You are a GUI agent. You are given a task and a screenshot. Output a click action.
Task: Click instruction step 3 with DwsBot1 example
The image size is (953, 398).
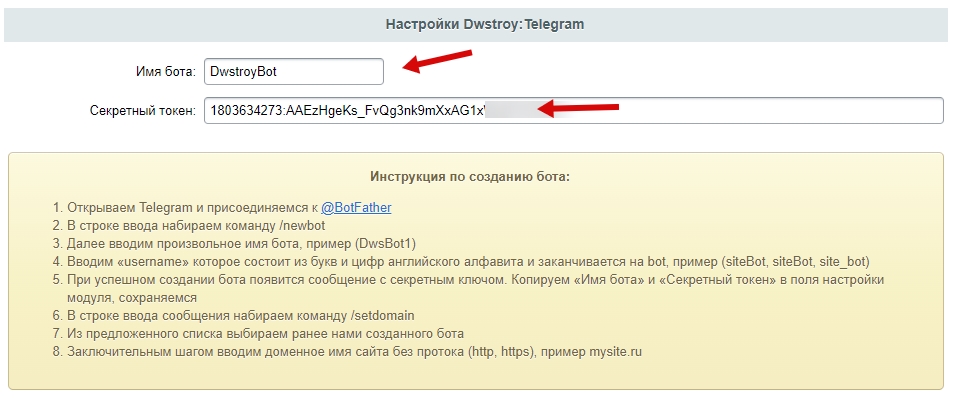[234, 244]
